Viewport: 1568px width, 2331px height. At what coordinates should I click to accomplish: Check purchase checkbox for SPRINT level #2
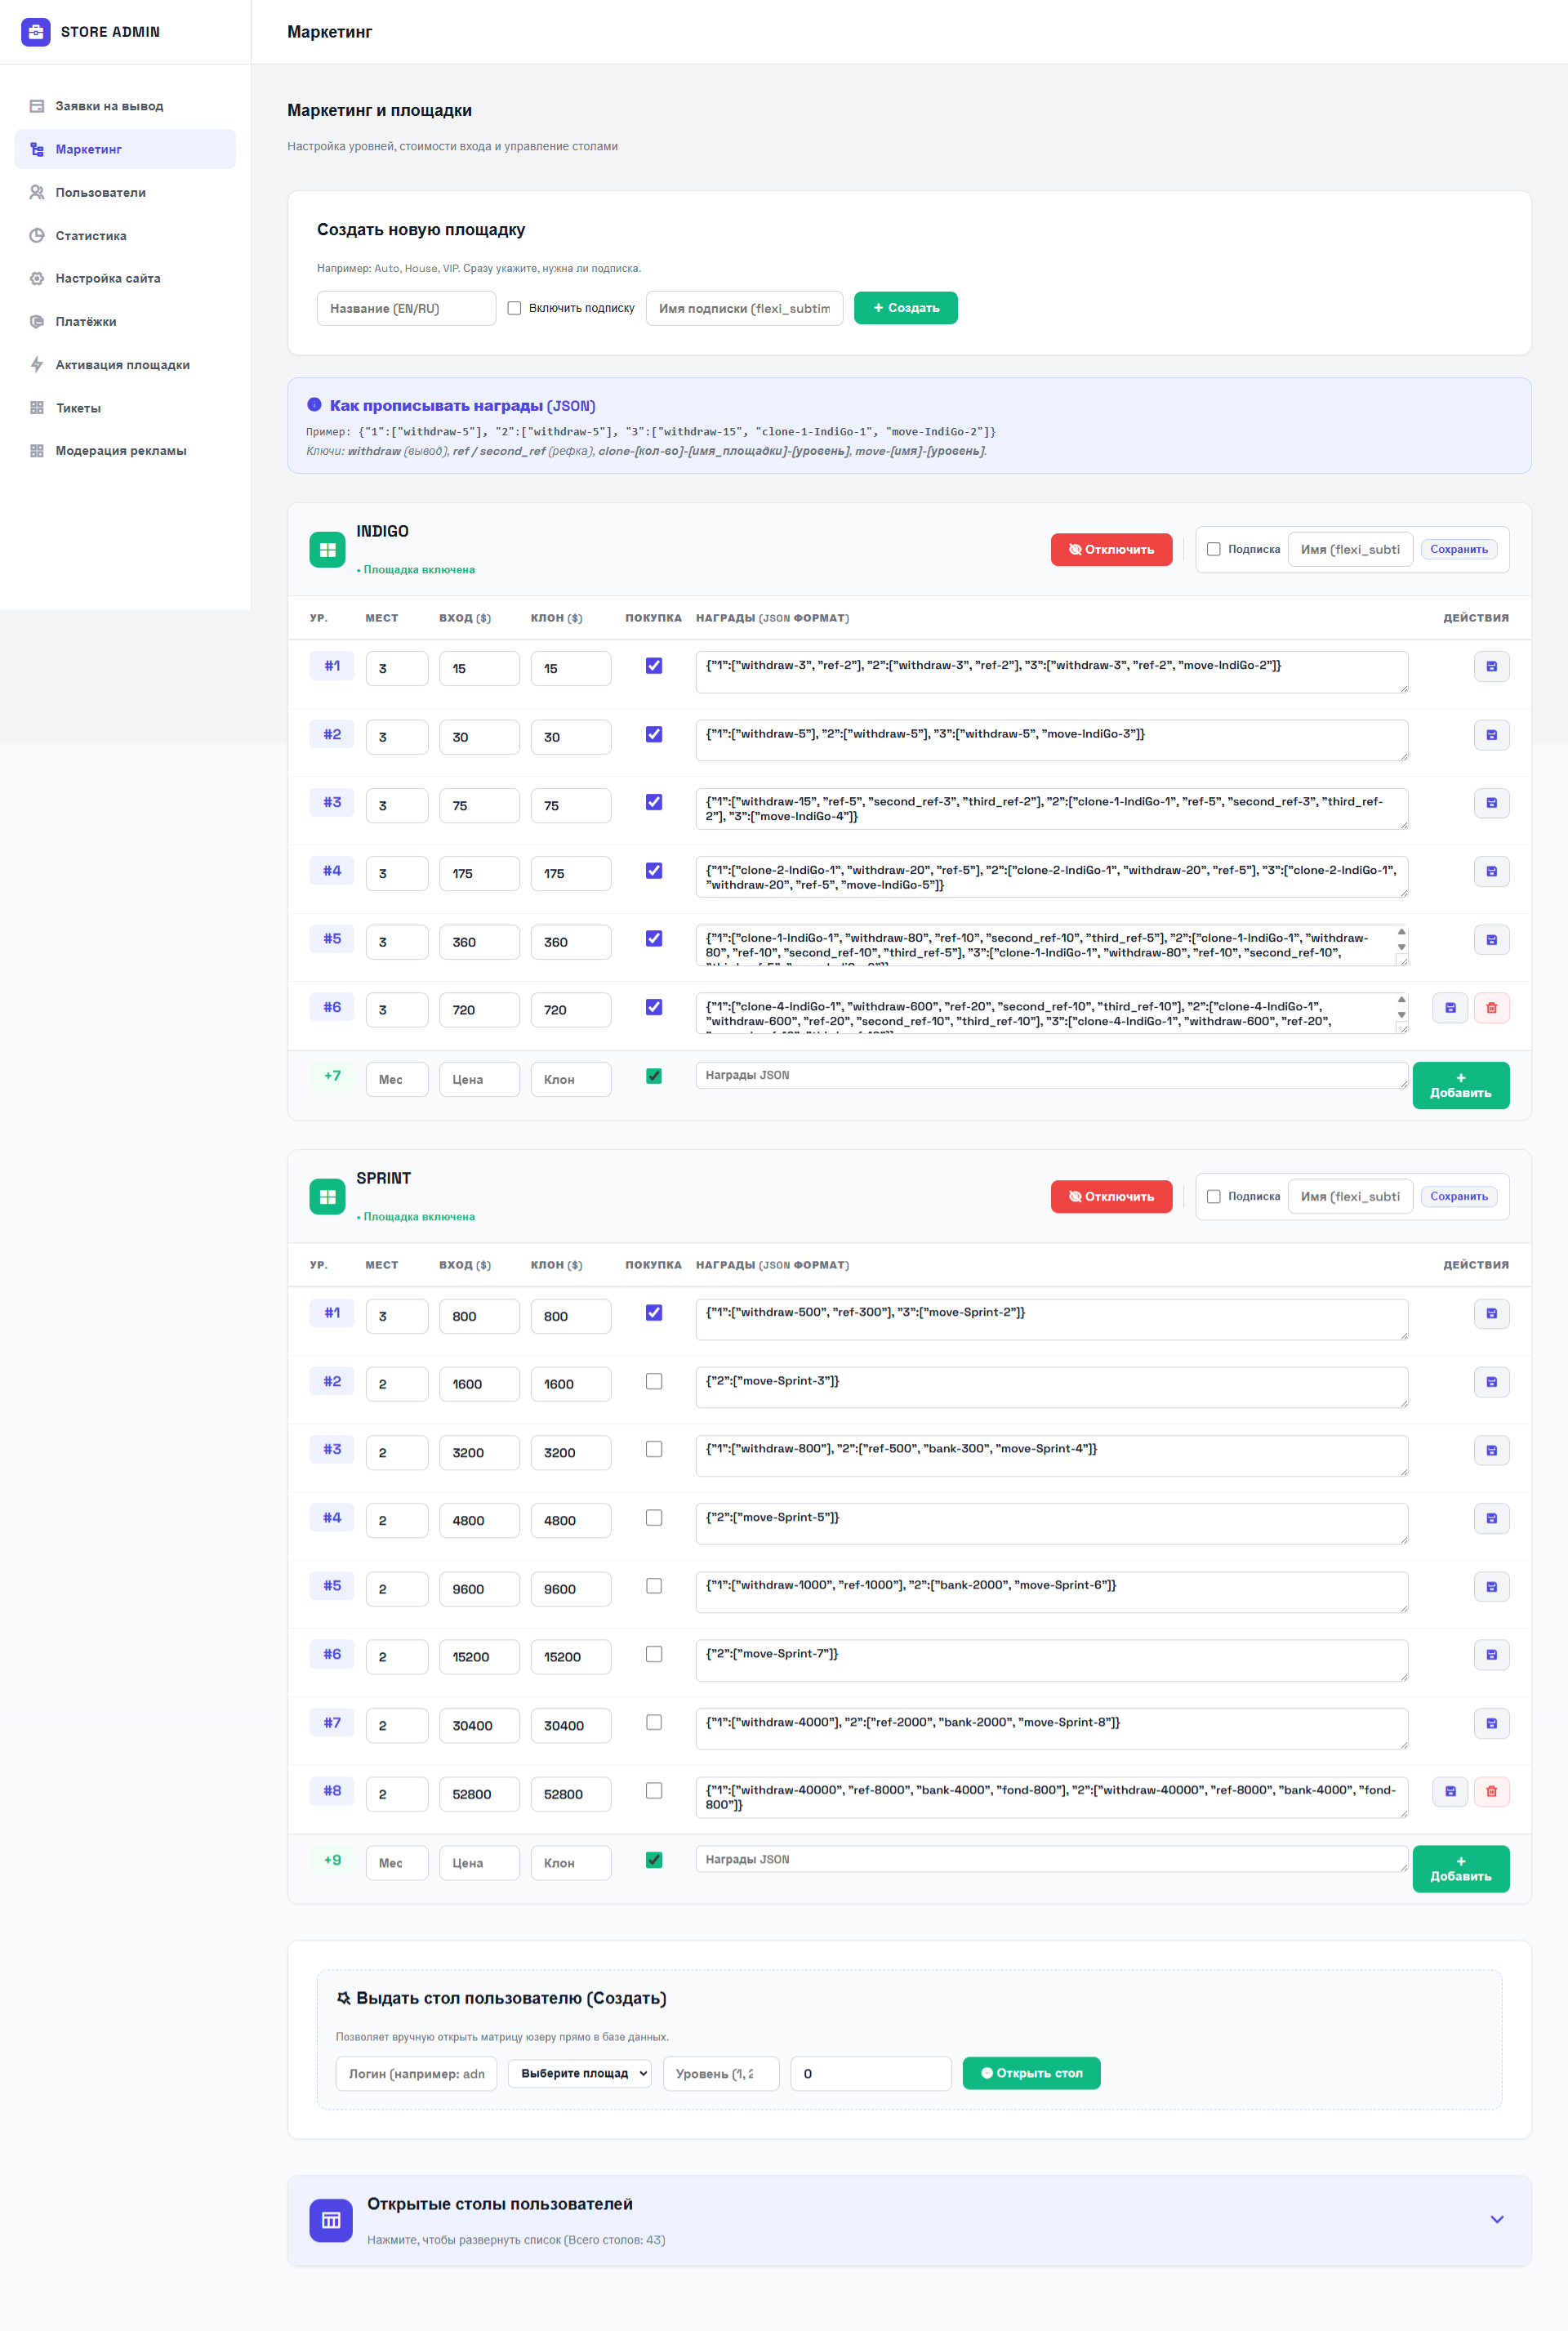653,1381
